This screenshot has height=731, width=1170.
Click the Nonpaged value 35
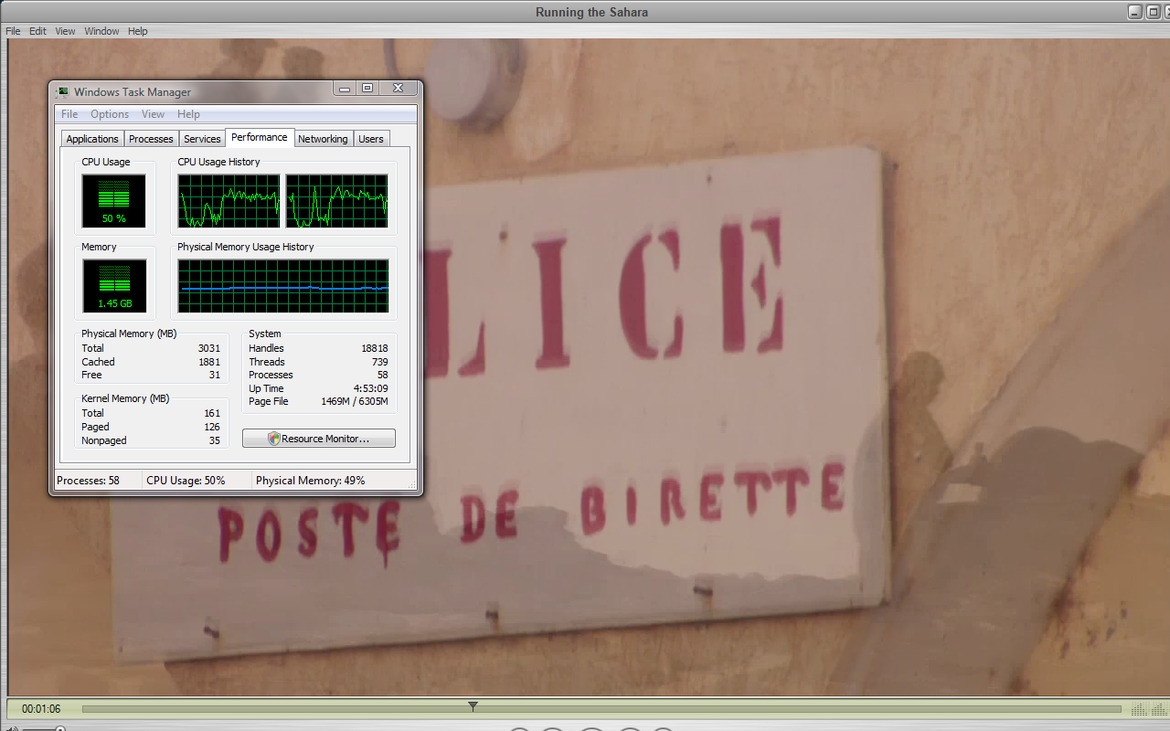215,440
